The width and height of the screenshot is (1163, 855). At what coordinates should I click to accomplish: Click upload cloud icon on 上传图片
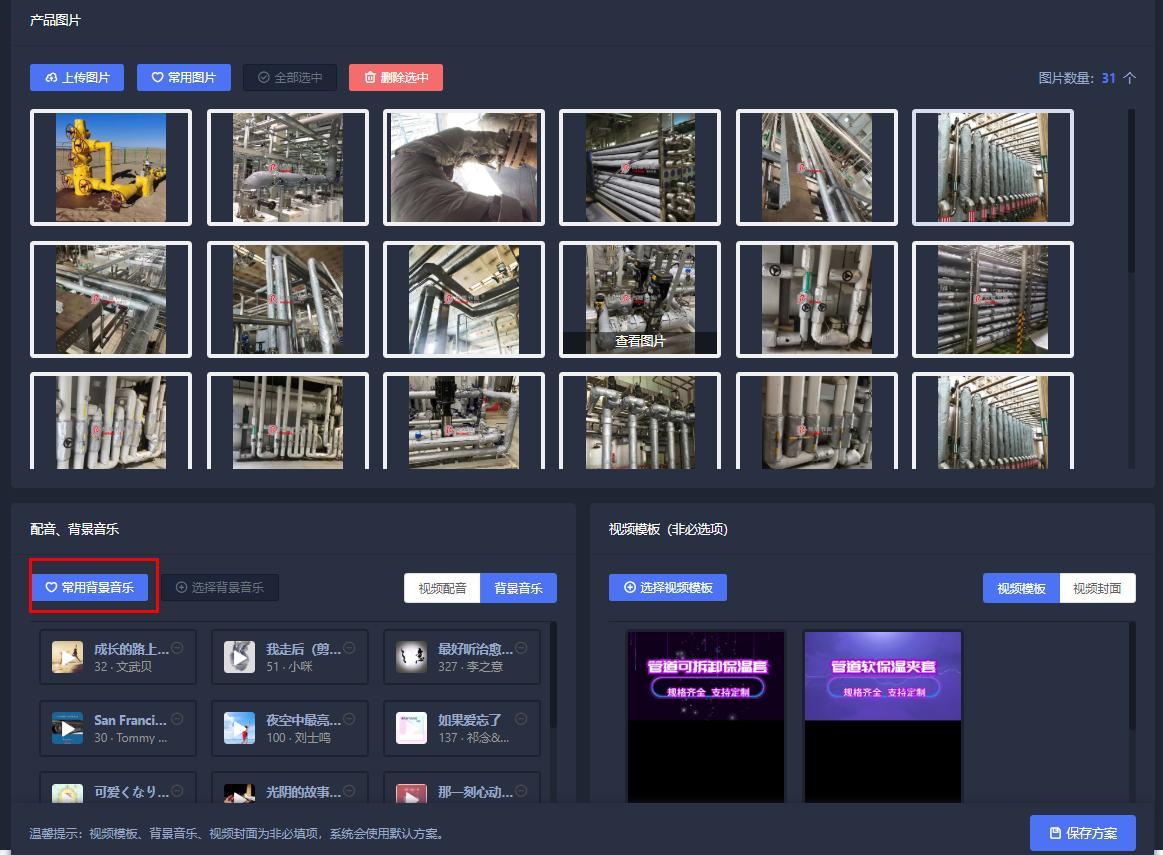coord(51,77)
